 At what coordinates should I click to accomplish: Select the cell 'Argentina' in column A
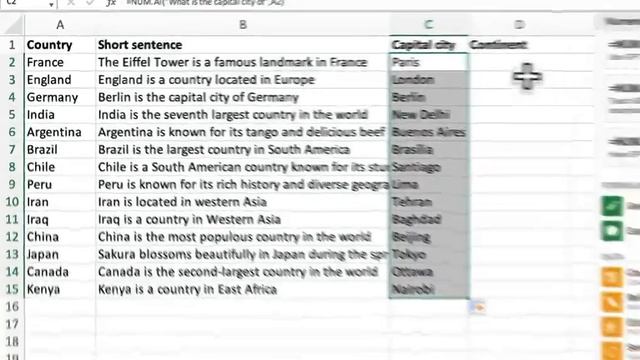[60, 132]
